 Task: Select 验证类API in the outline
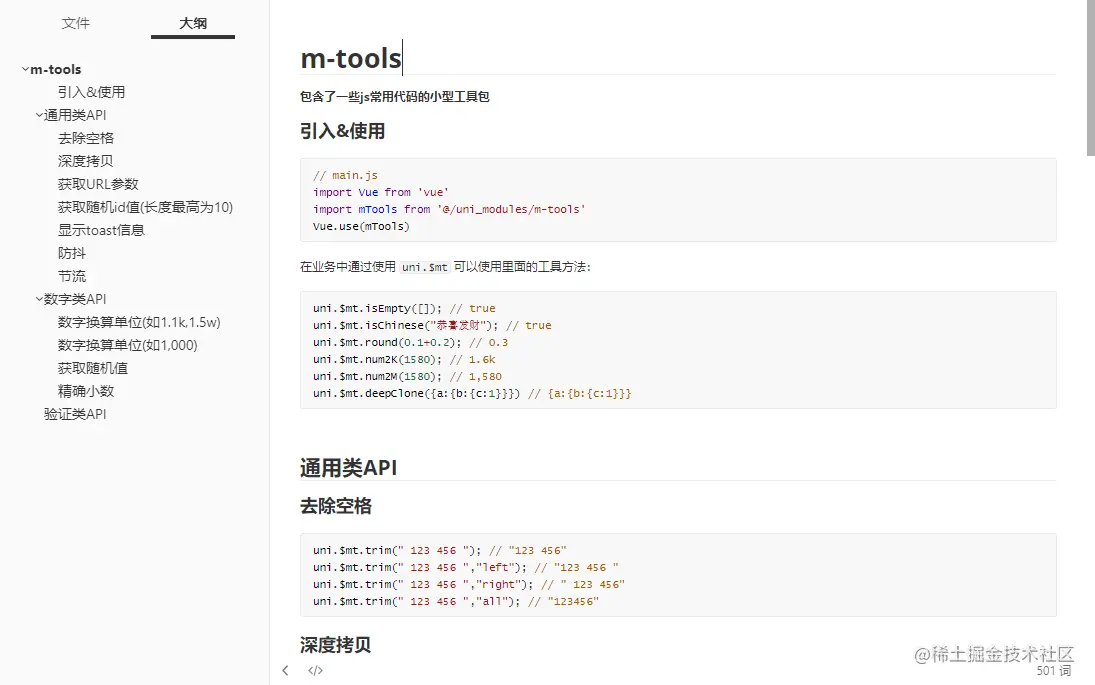tap(75, 414)
